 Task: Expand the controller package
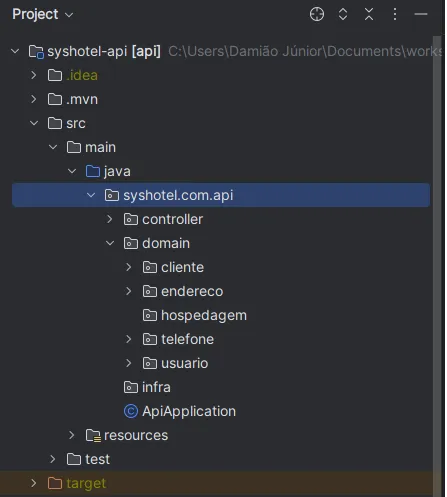point(109,219)
